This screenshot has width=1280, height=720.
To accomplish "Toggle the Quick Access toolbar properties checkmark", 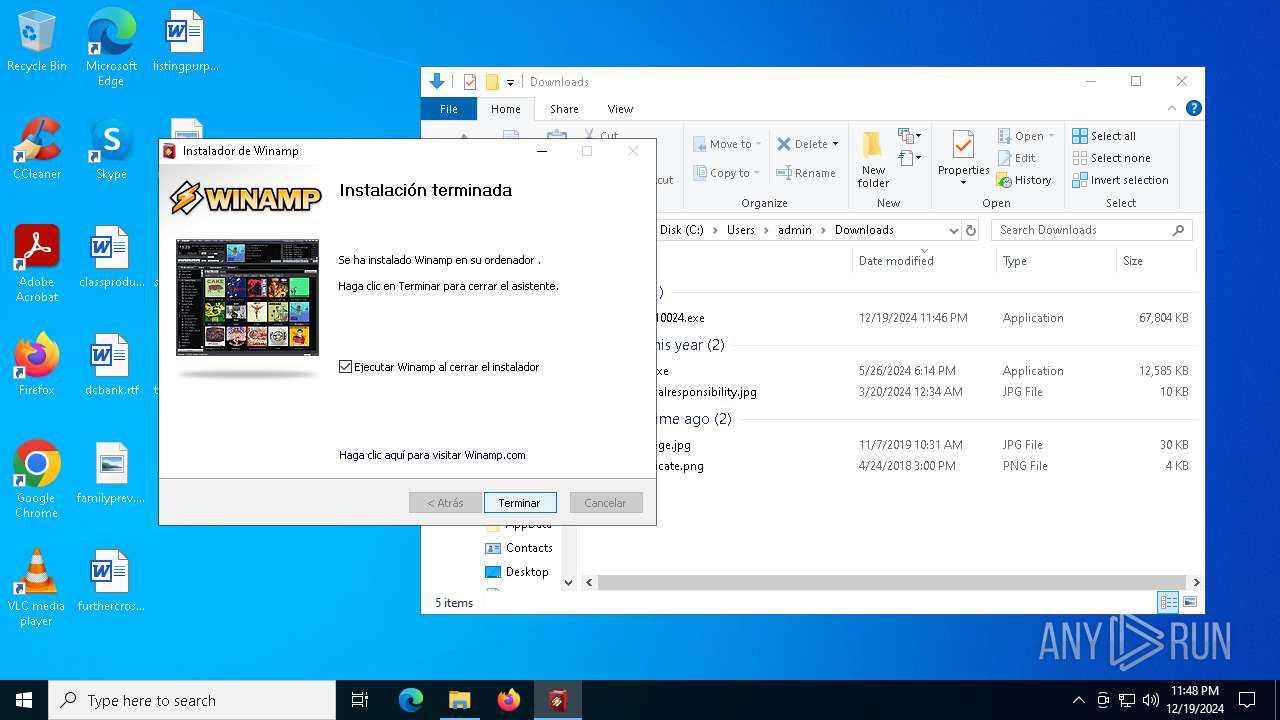I will [x=470, y=82].
